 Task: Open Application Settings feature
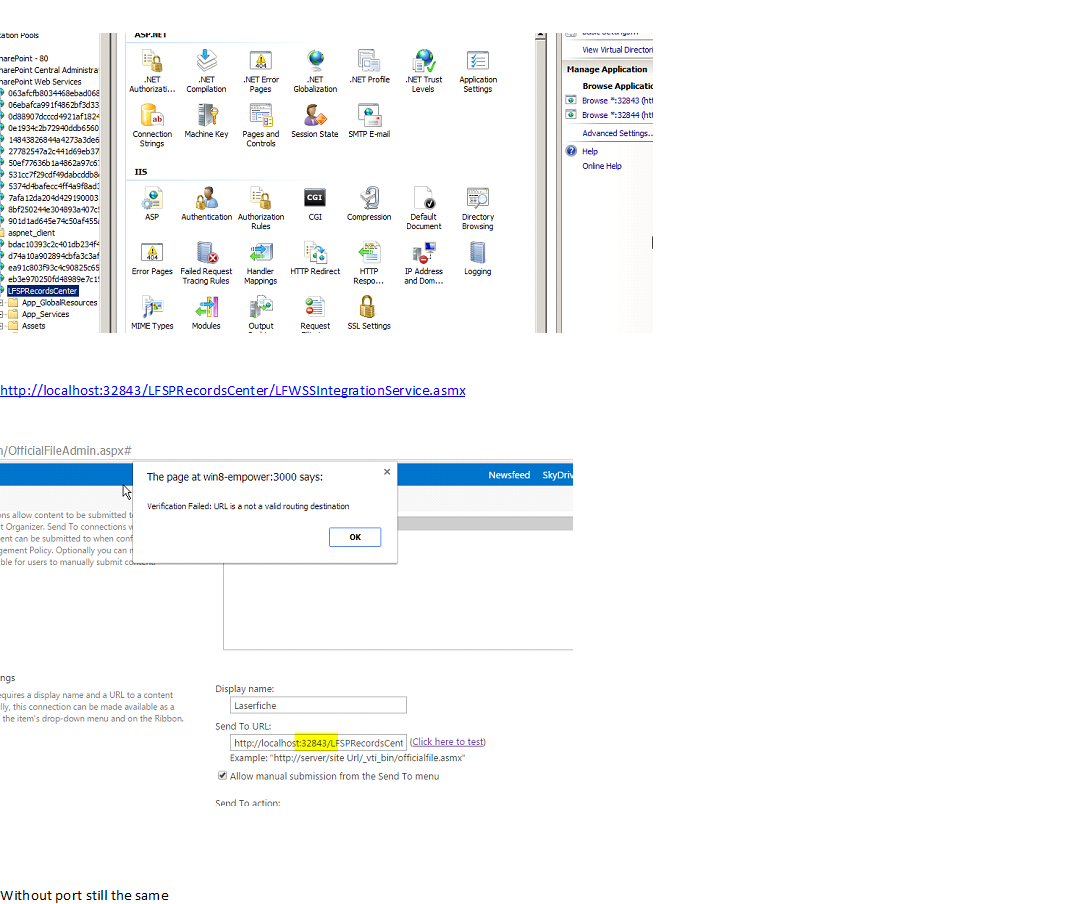pos(478,71)
